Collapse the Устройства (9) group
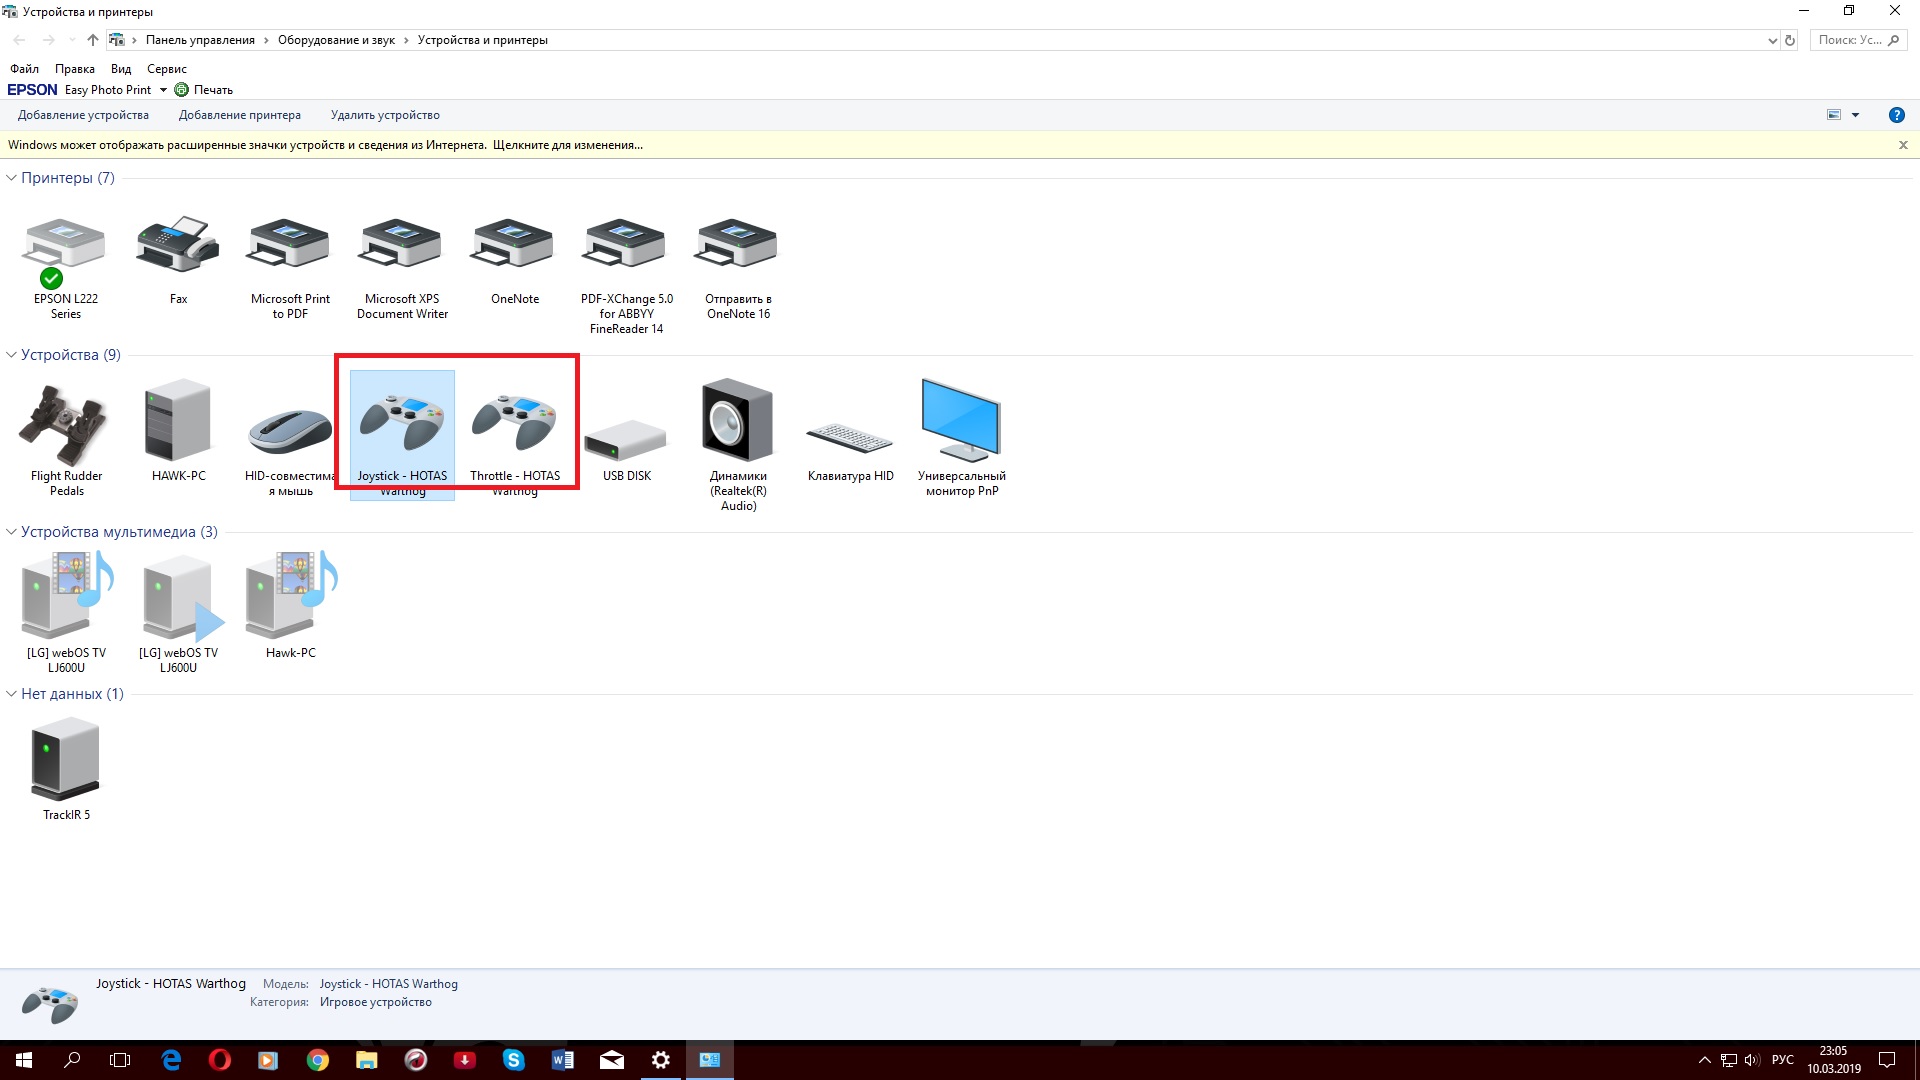This screenshot has width=1920, height=1080. pos(11,355)
